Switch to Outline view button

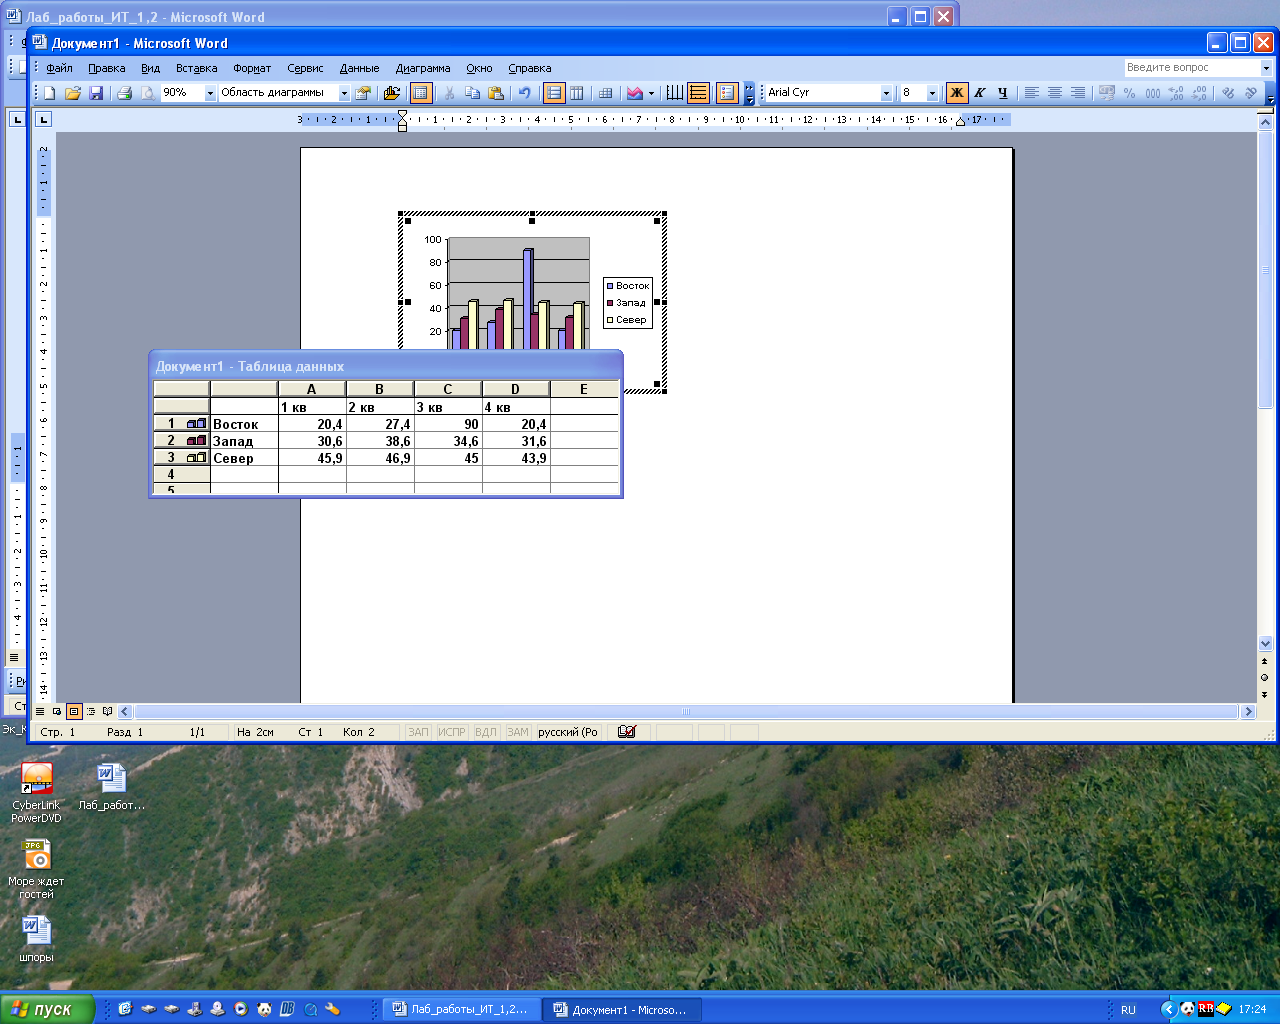click(91, 712)
